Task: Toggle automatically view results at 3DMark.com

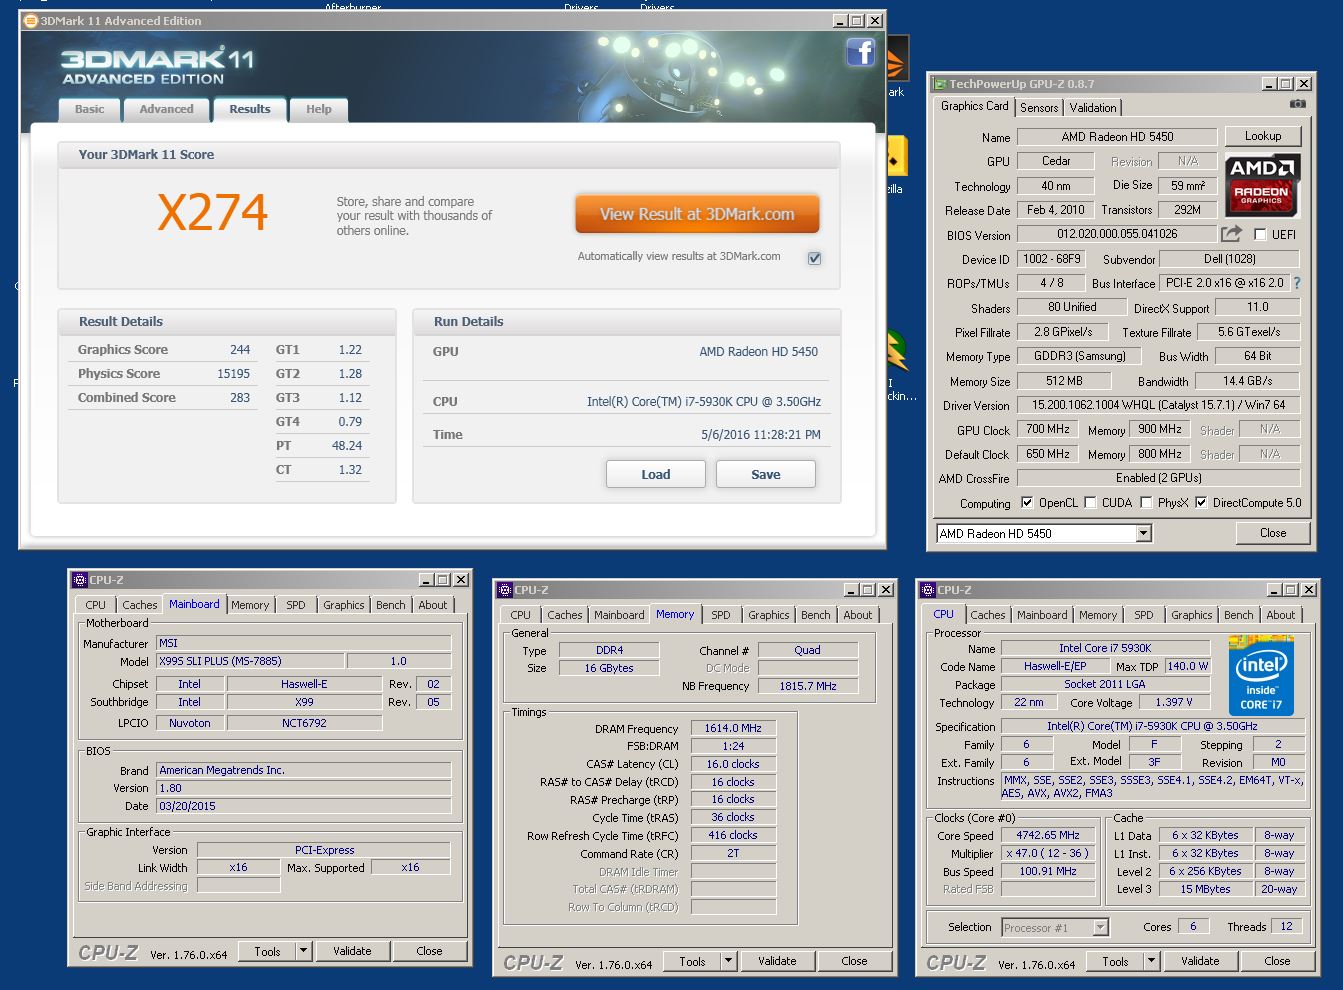Action: pyautogui.click(x=814, y=258)
